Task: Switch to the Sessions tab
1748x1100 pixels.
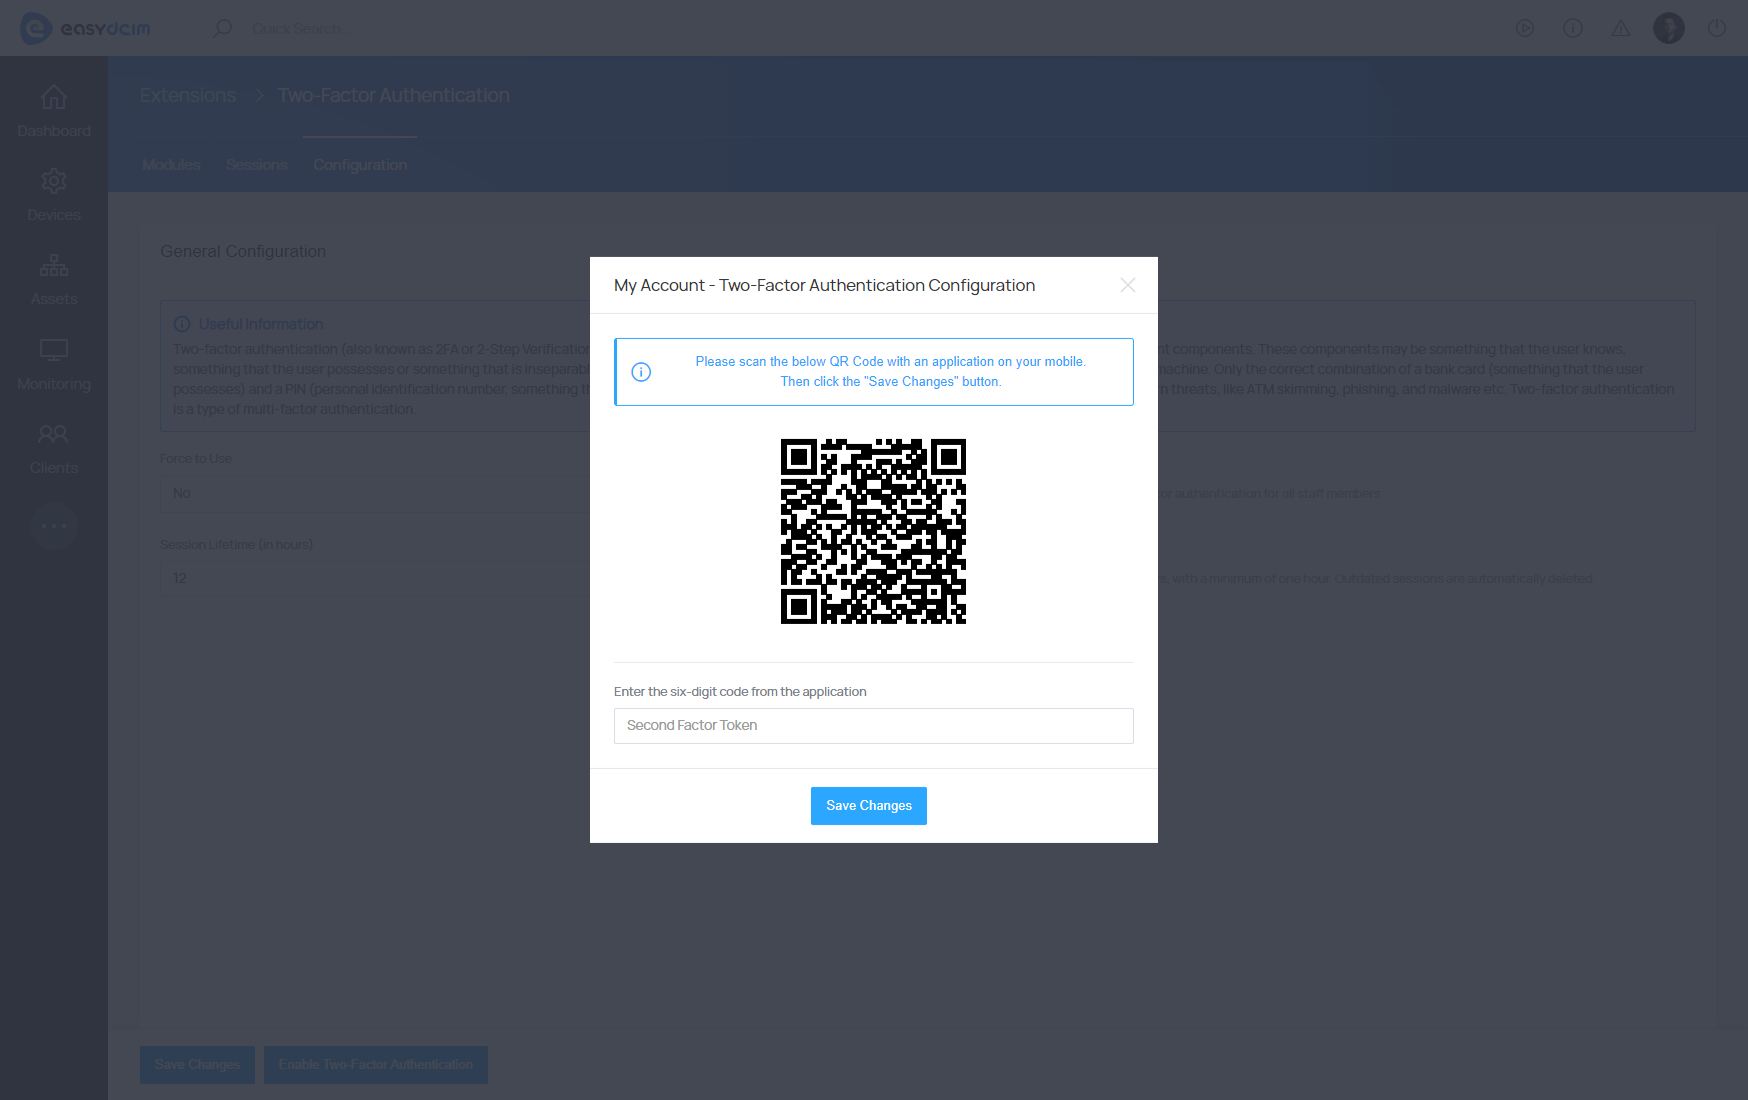Action: click(257, 165)
